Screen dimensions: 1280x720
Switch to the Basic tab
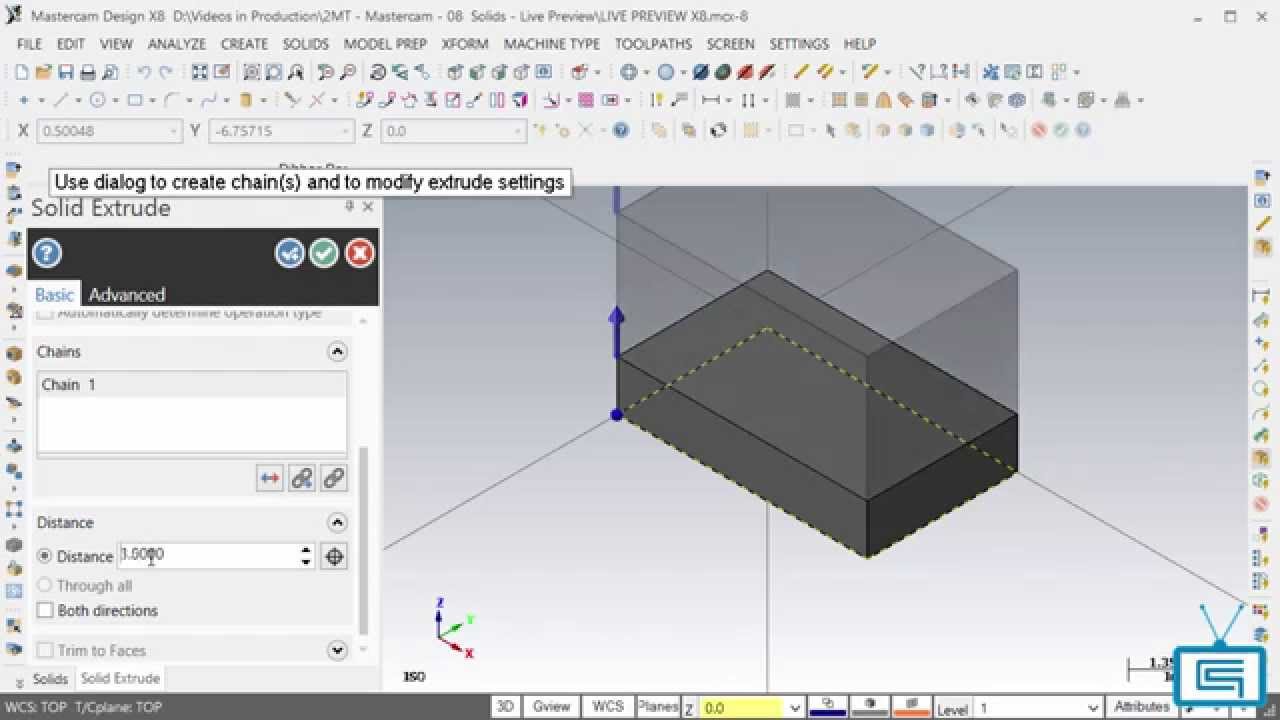[54, 294]
